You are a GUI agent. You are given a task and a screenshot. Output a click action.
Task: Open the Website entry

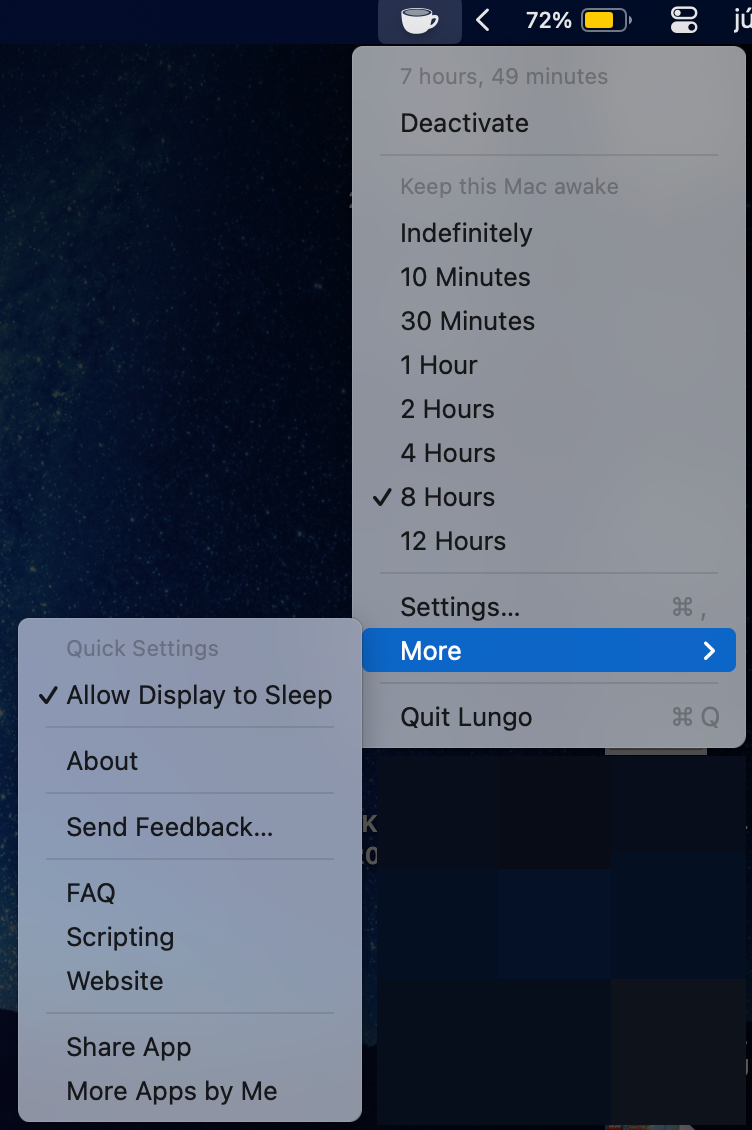tap(190, 981)
